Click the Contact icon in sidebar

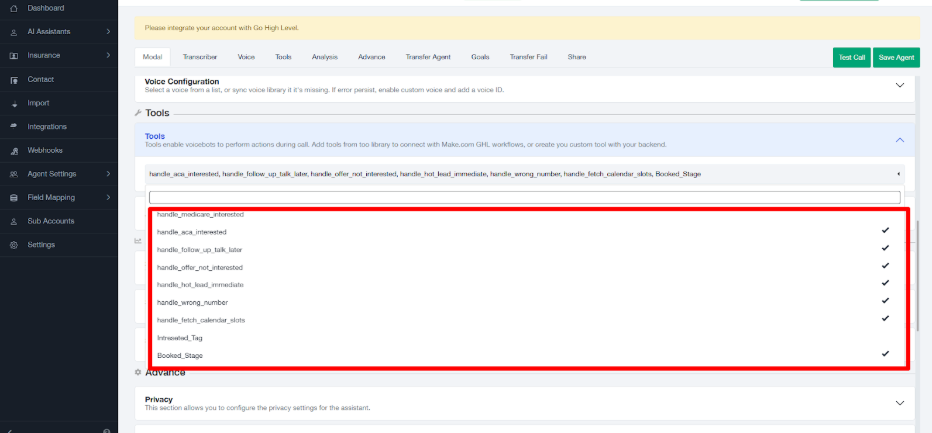pos(14,80)
